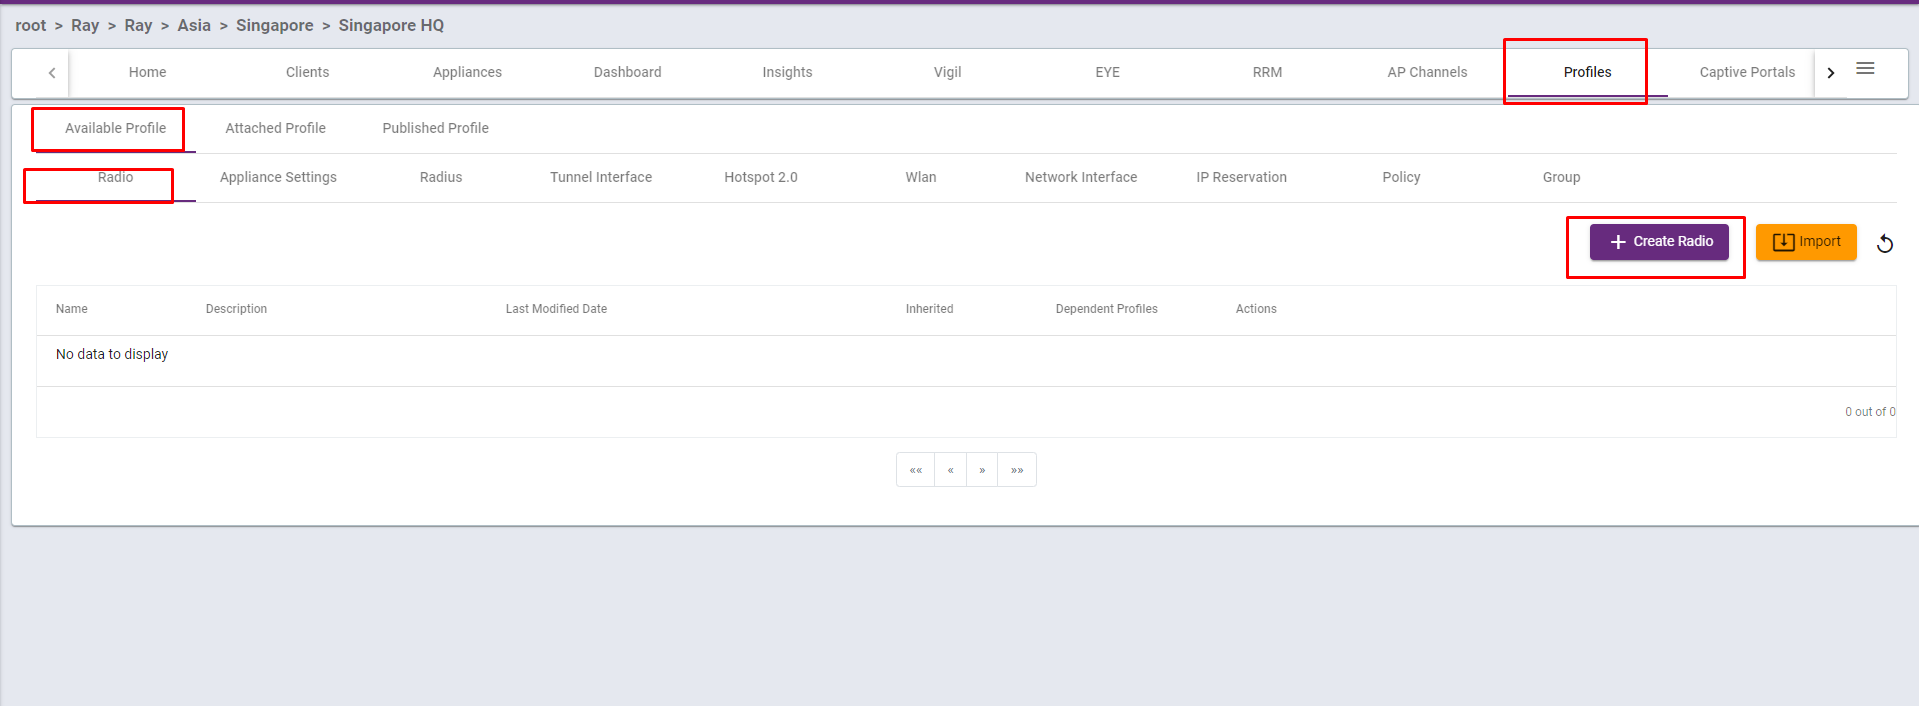
Task: Switch to the RRM tab
Action: (x=1268, y=72)
